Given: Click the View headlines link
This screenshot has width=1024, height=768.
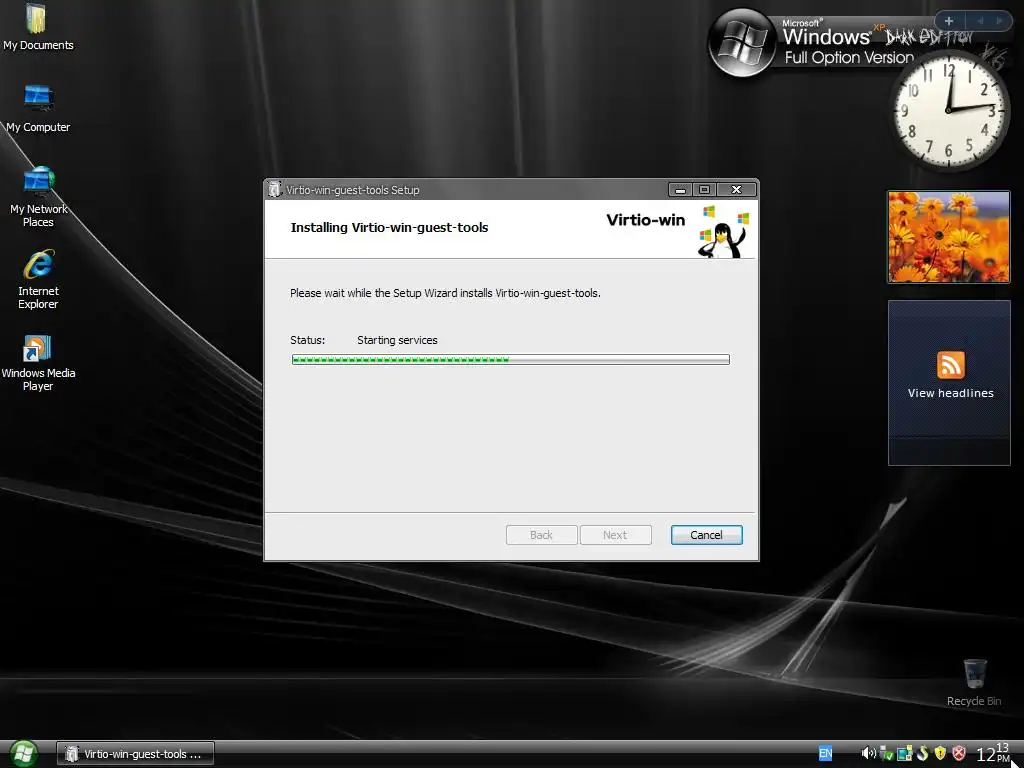Looking at the screenshot, I should point(950,393).
